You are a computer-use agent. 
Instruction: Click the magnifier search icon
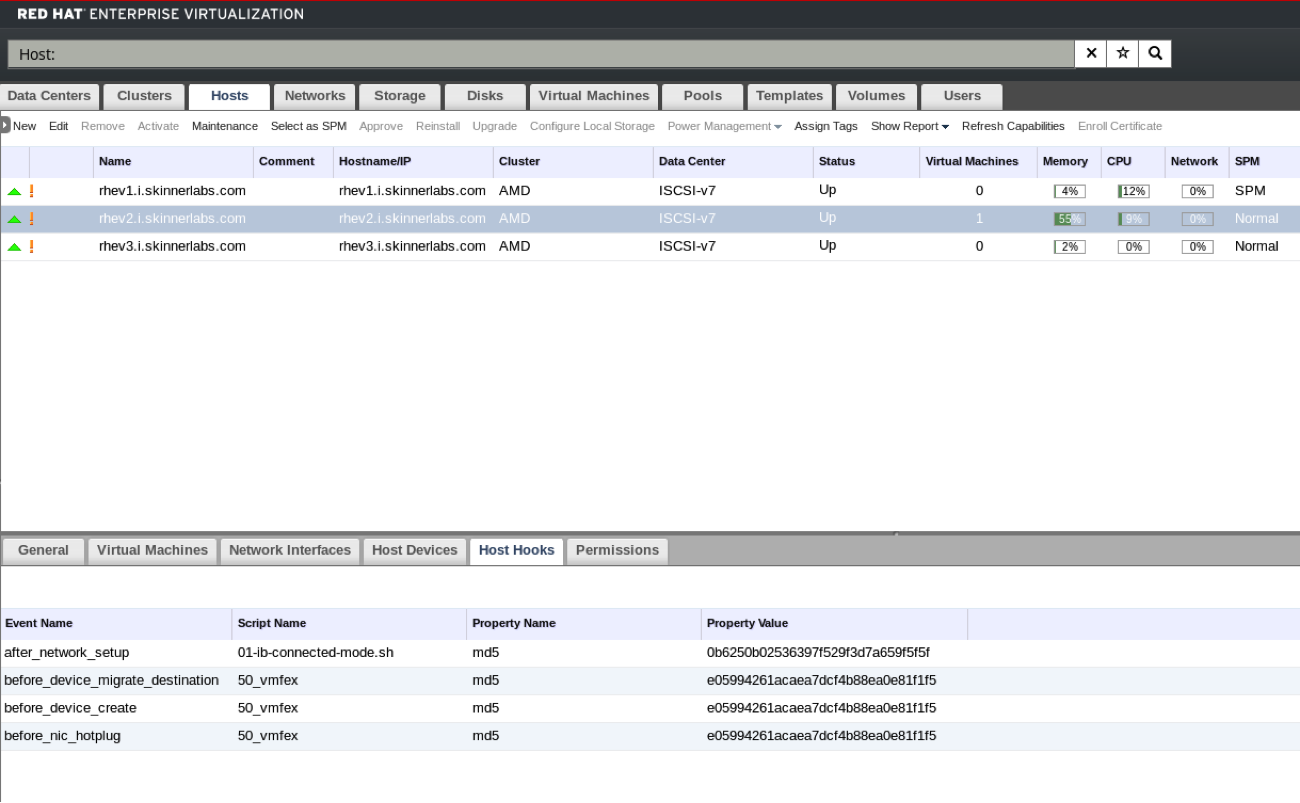[x=1155, y=54]
